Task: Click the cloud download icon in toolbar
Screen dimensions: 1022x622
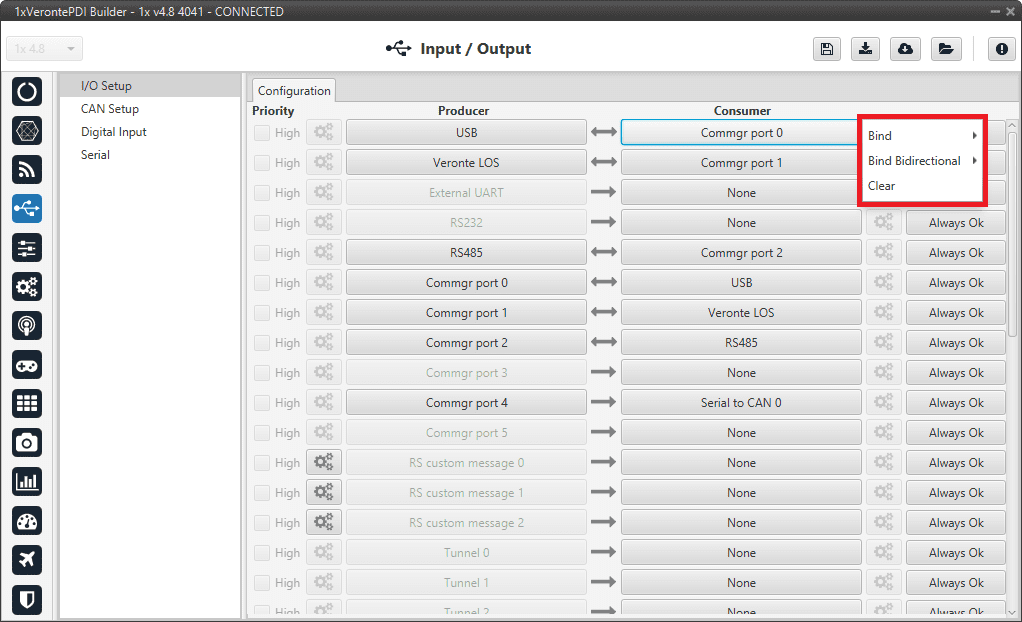Action: (905, 49)
